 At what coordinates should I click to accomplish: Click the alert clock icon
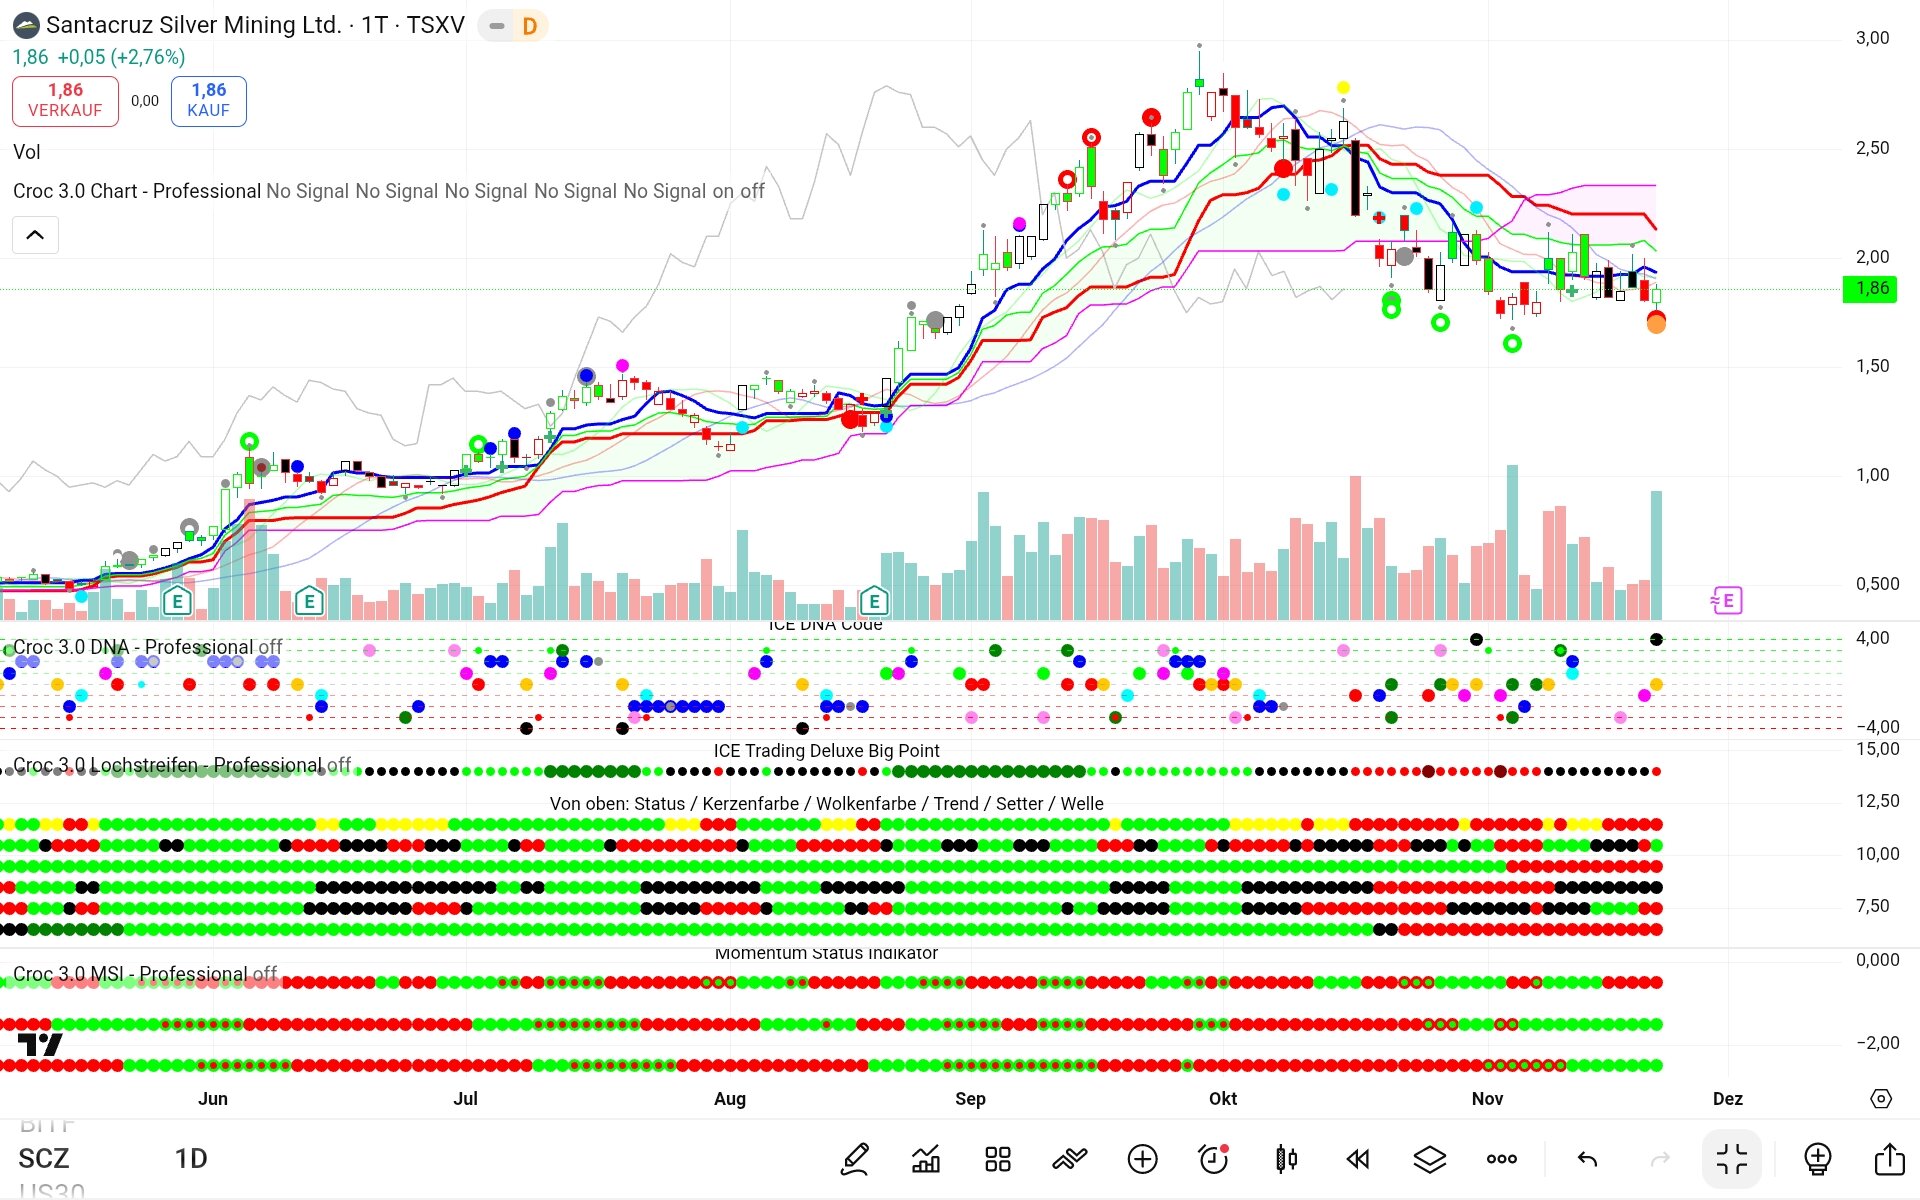click(1213, 1159)
